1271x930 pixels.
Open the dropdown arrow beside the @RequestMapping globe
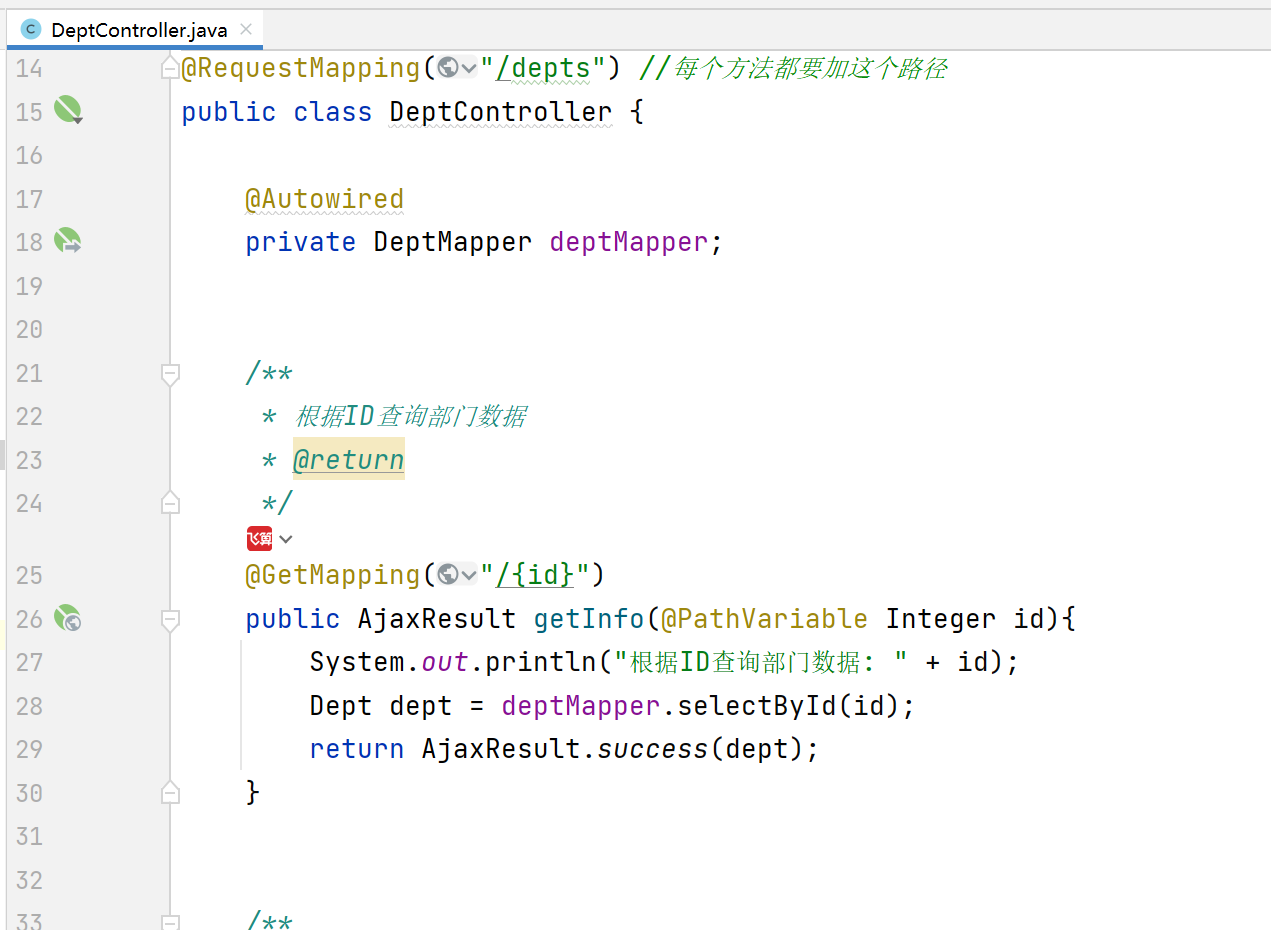[x=468, y=69]
